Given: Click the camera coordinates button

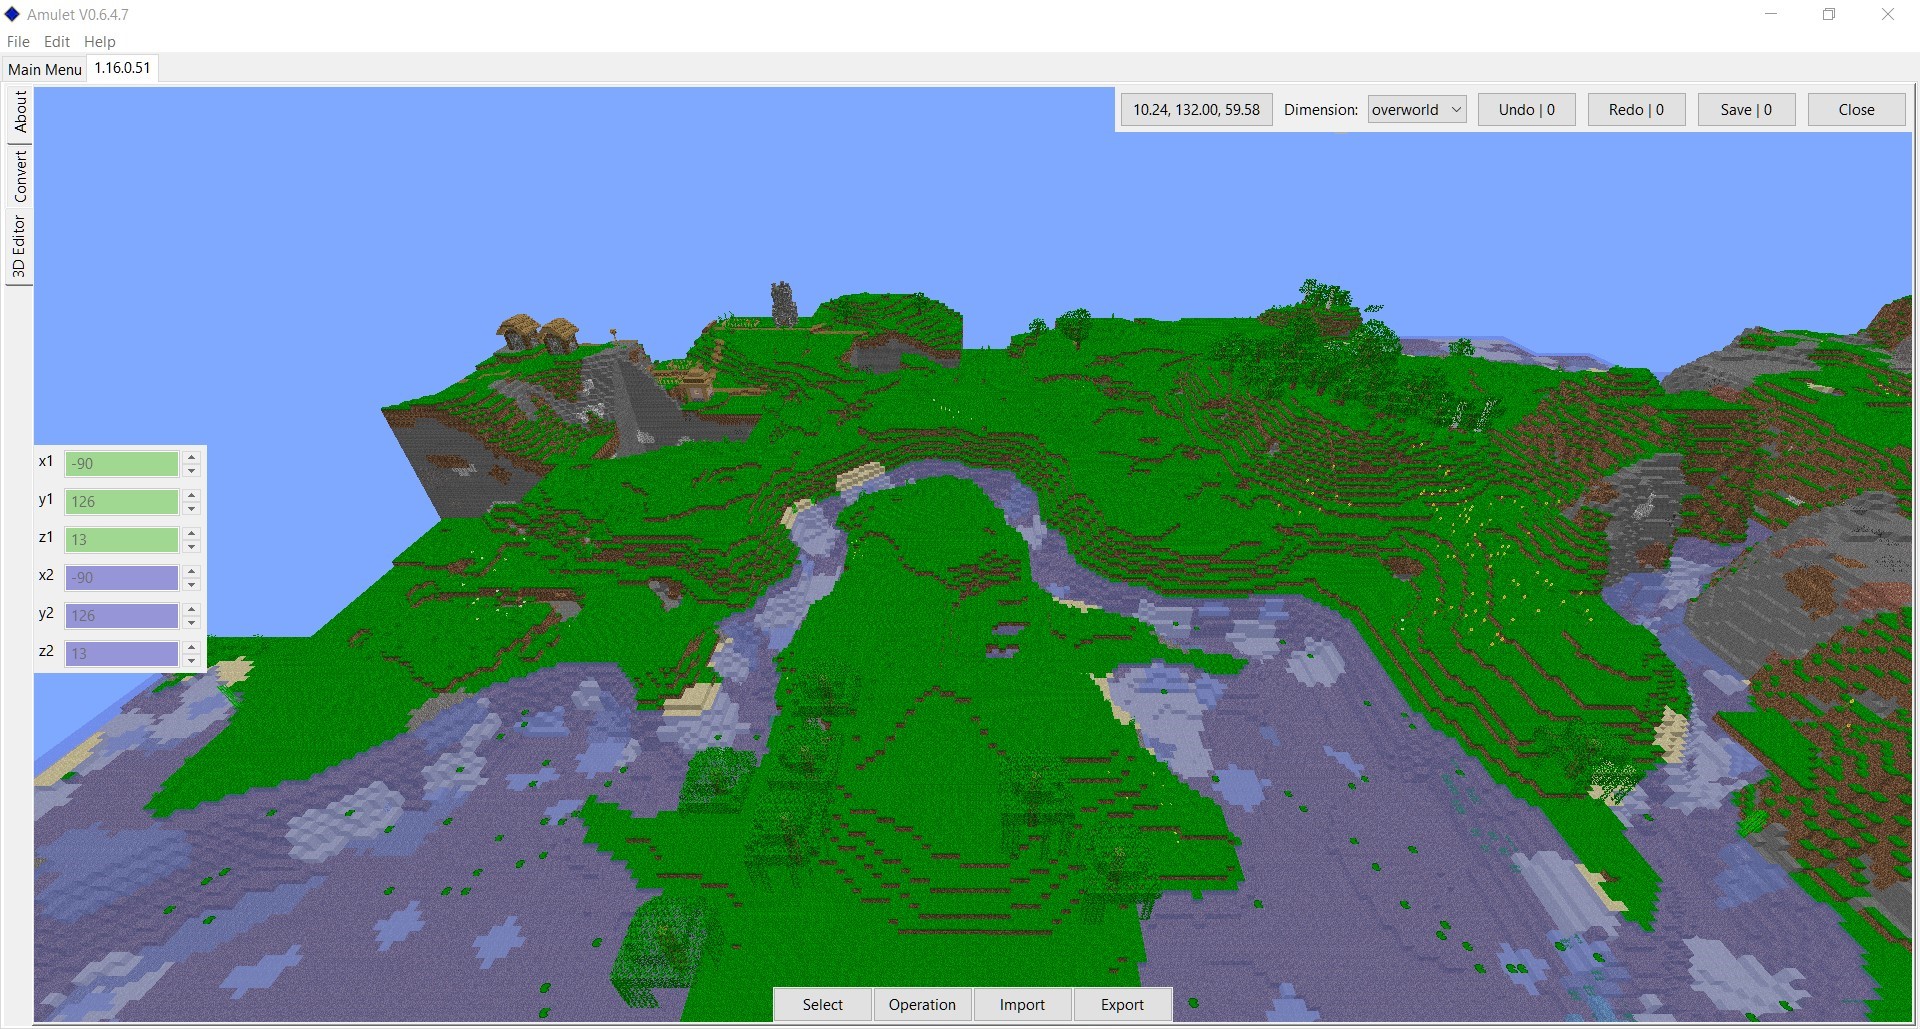Looking at the screenshot, I should click(x=1196, y=109).
